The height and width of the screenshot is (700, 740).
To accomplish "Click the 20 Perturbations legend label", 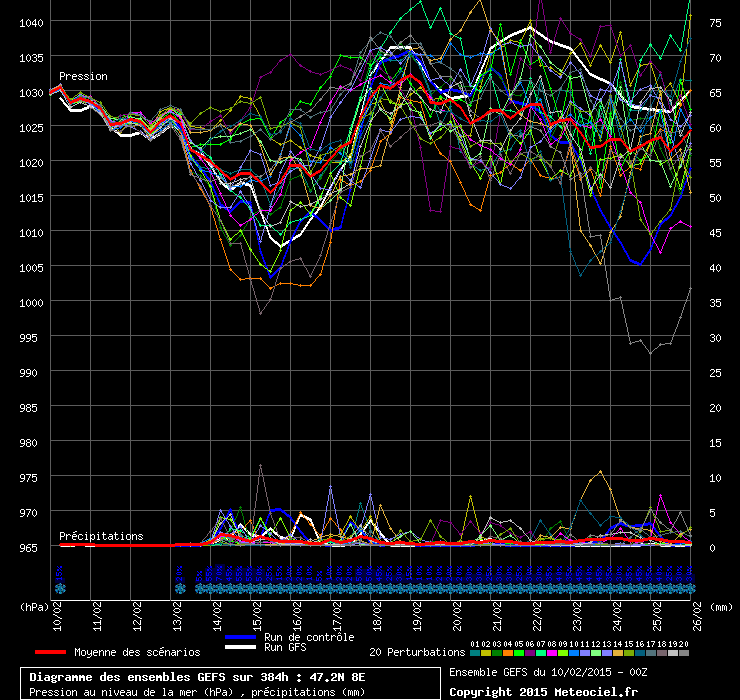I will 416,652.
